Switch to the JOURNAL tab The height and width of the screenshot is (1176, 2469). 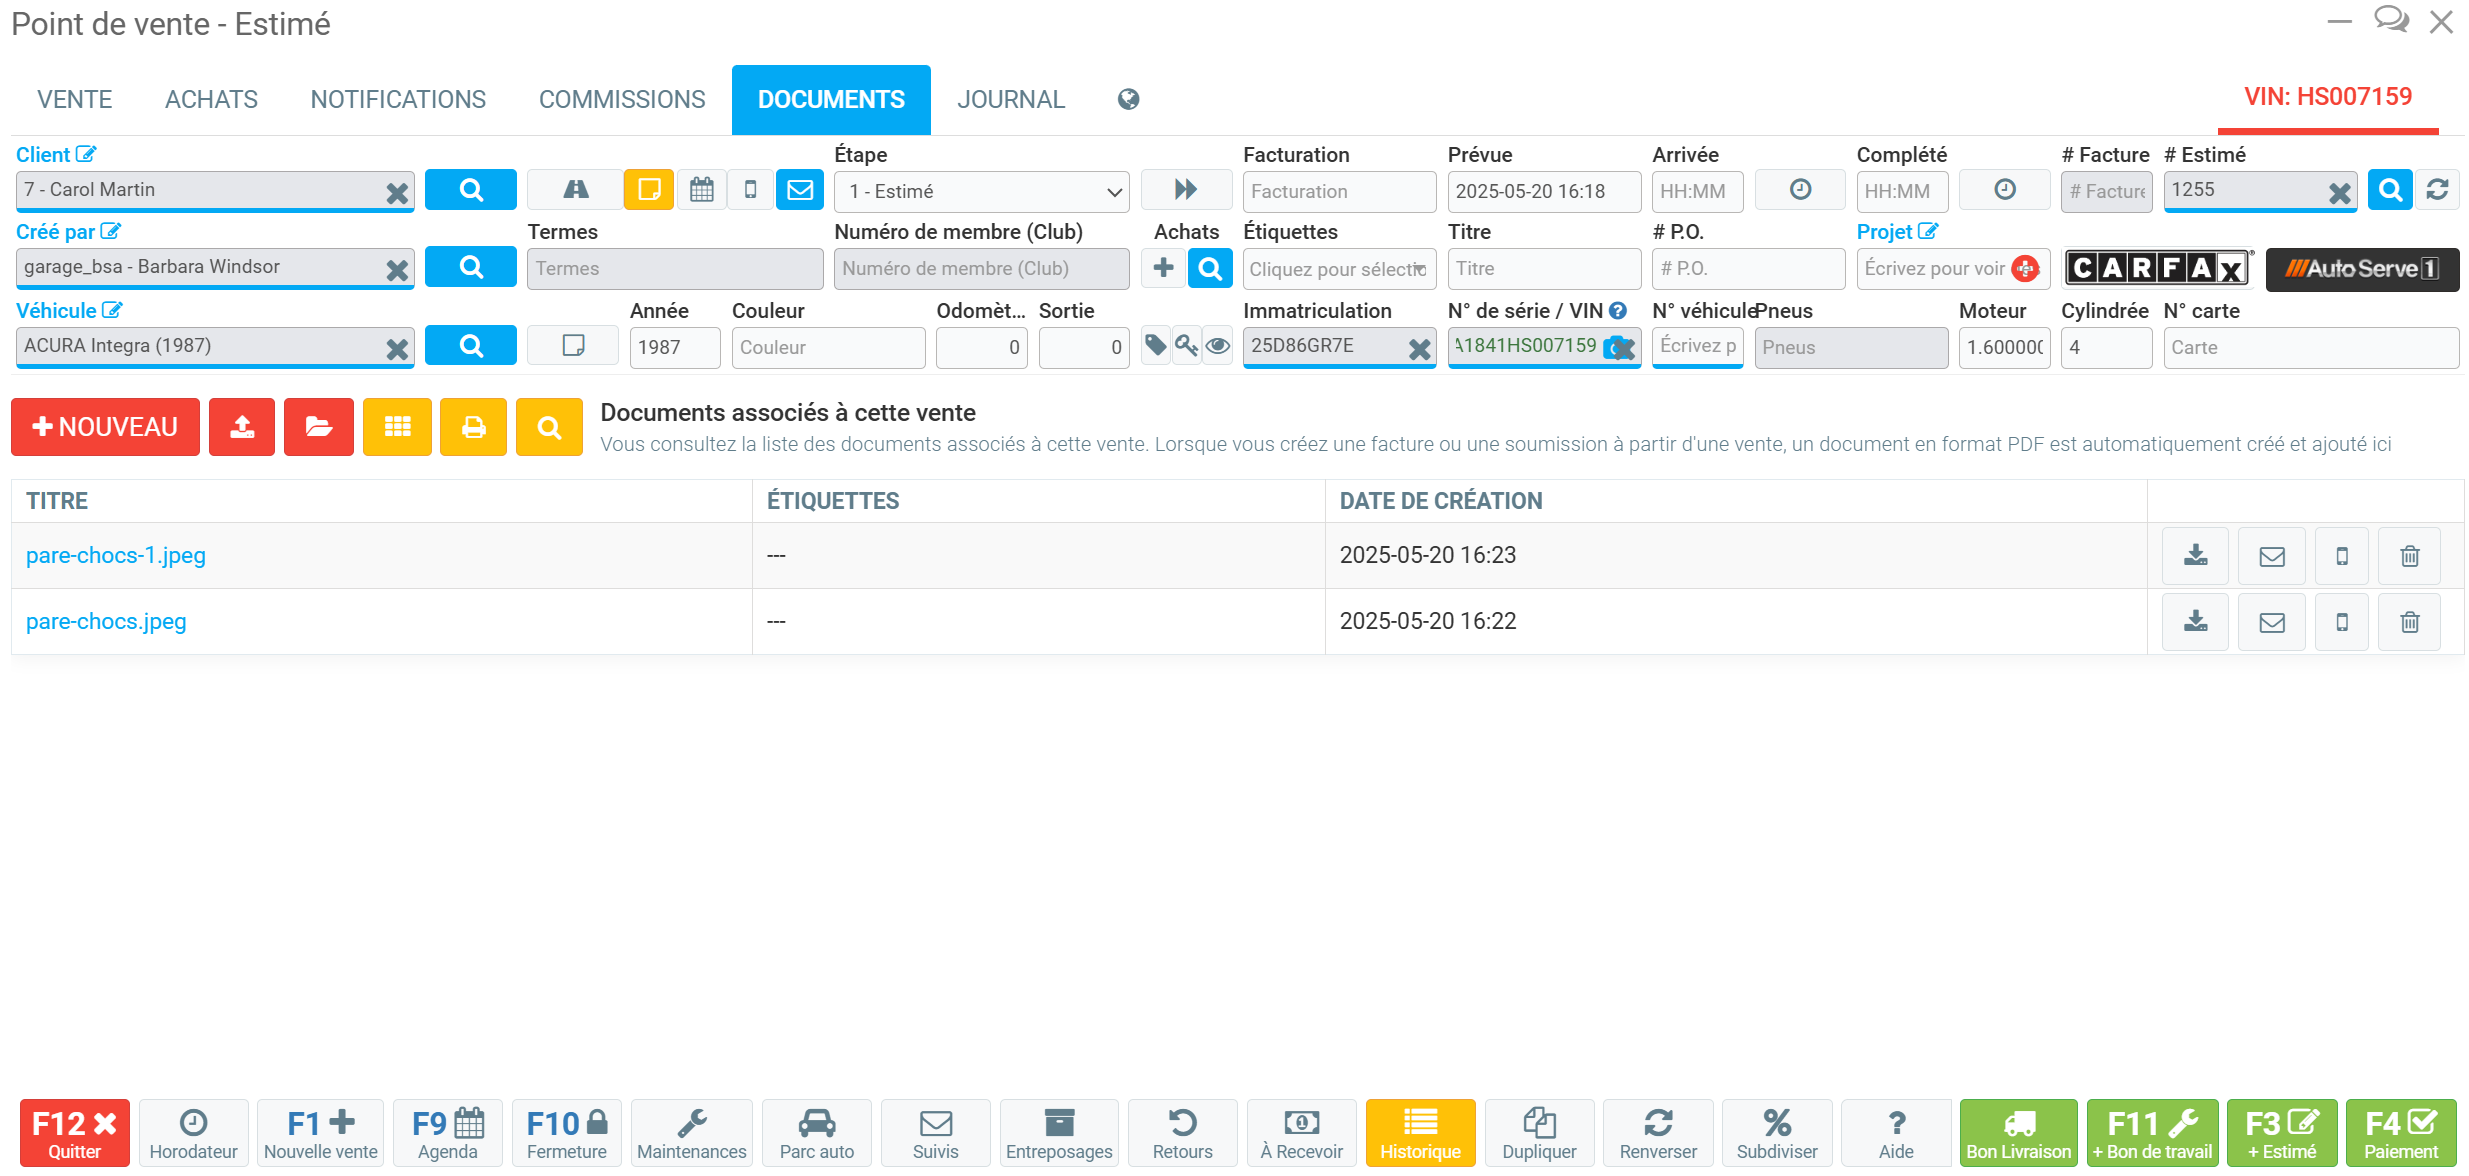[1010, 99]
